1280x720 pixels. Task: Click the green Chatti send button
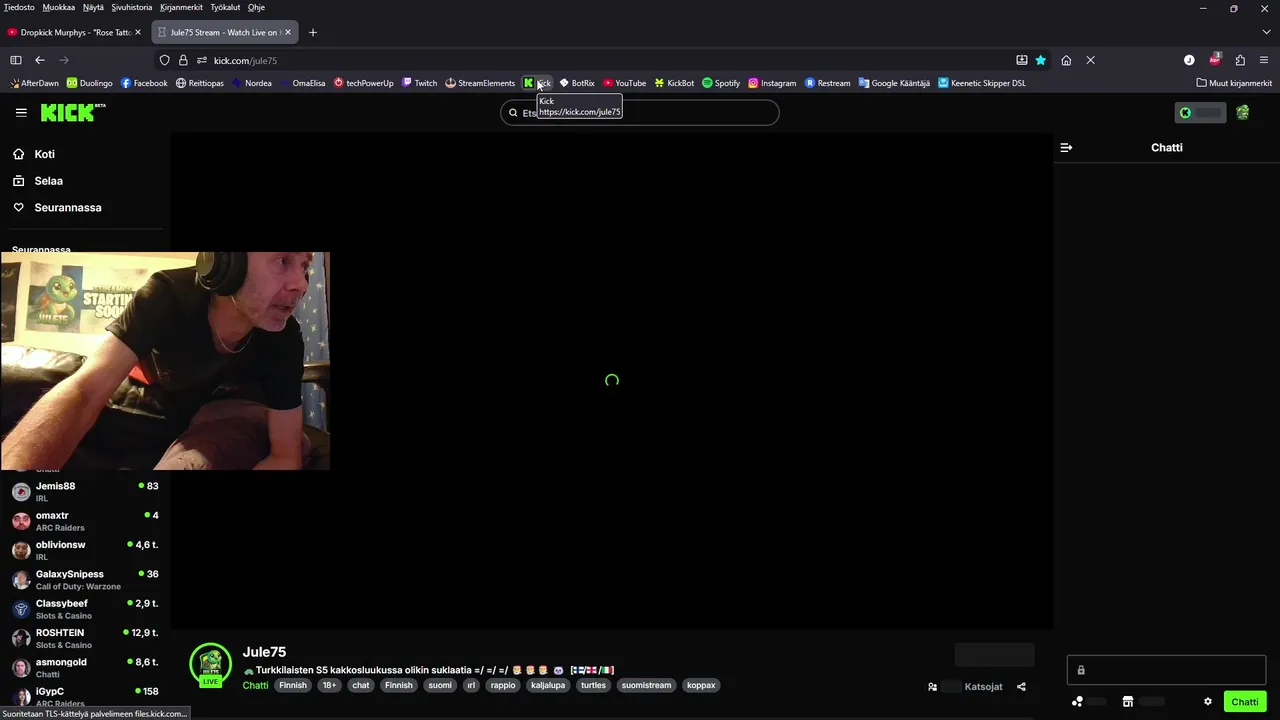tap(1245, 702)
